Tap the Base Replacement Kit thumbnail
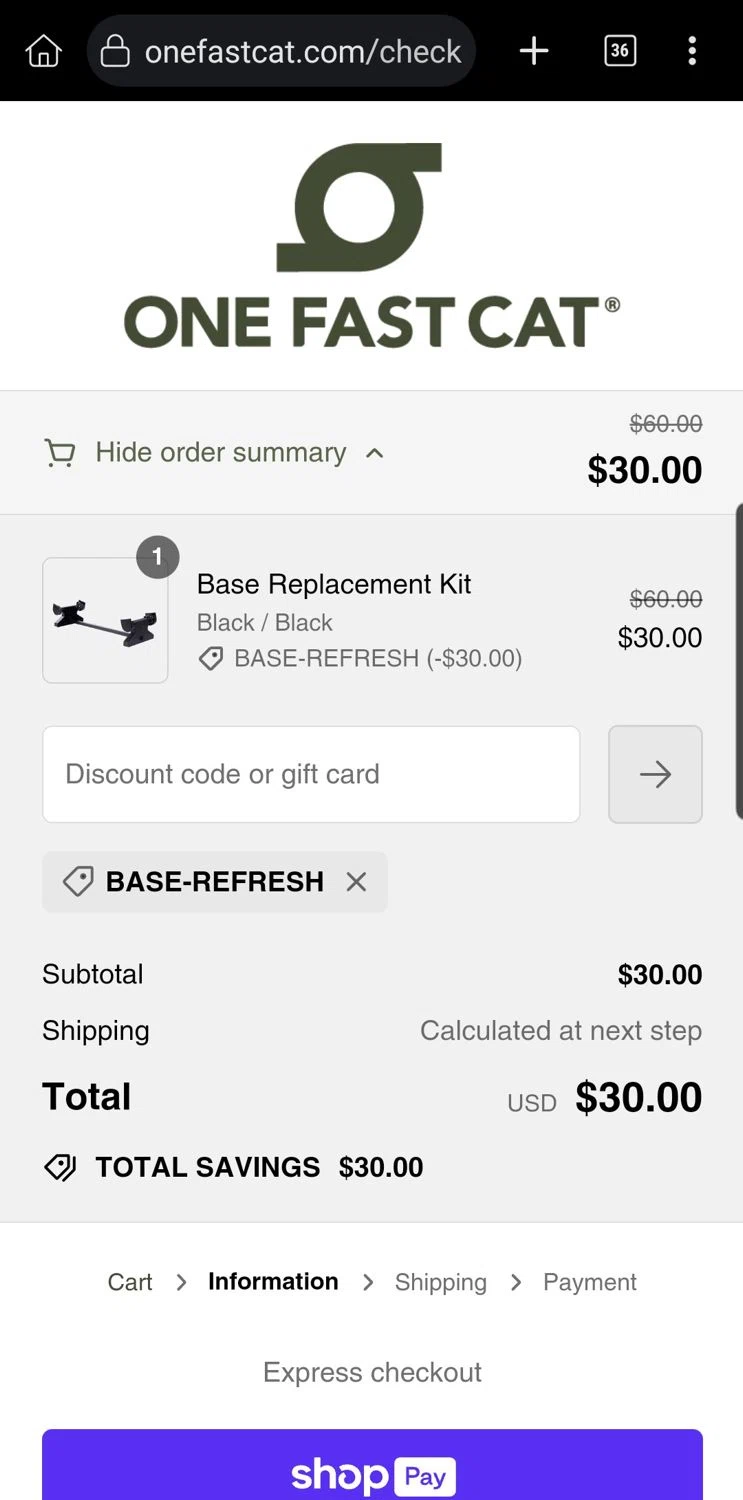 coord(105,620)
